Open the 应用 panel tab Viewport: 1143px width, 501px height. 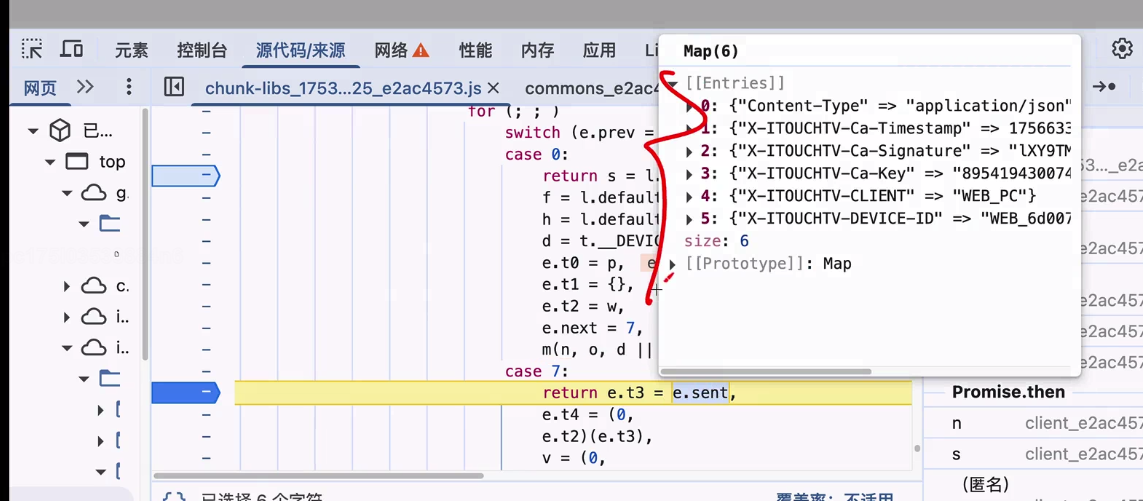click(599, 50)
